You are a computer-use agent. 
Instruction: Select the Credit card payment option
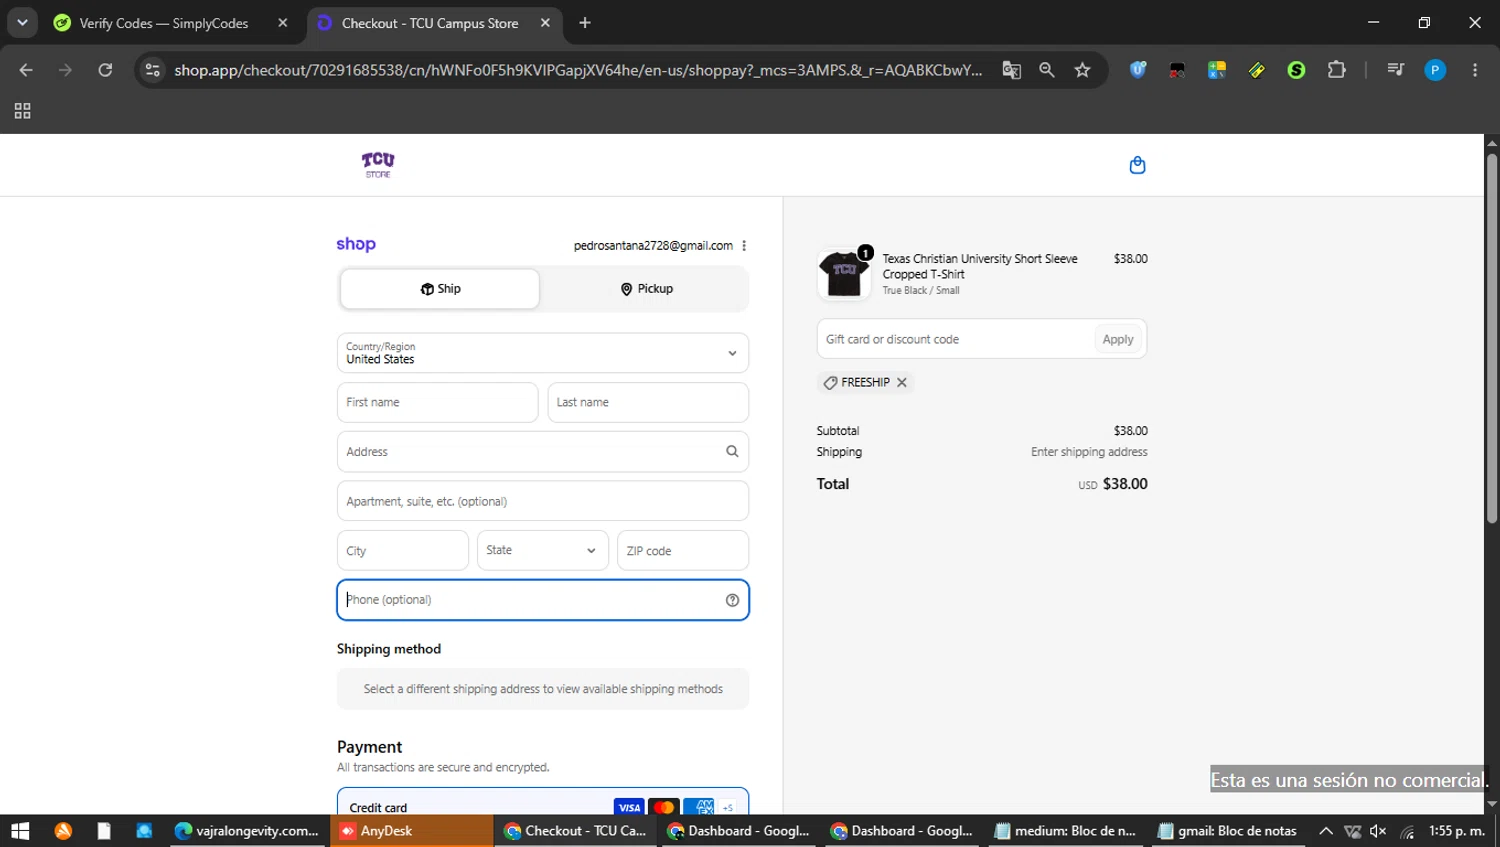(543, 805)
